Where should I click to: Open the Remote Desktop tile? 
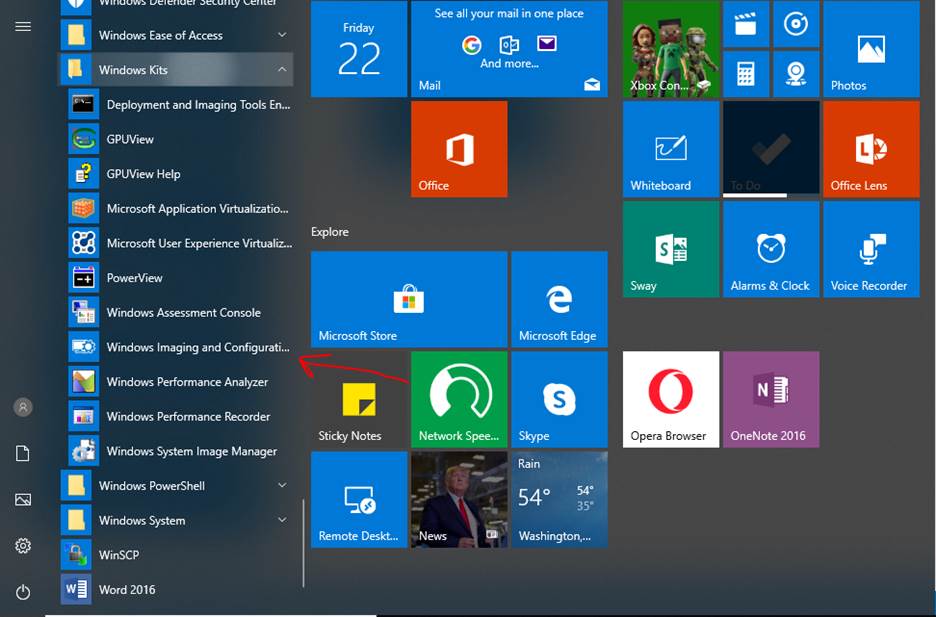359,500
